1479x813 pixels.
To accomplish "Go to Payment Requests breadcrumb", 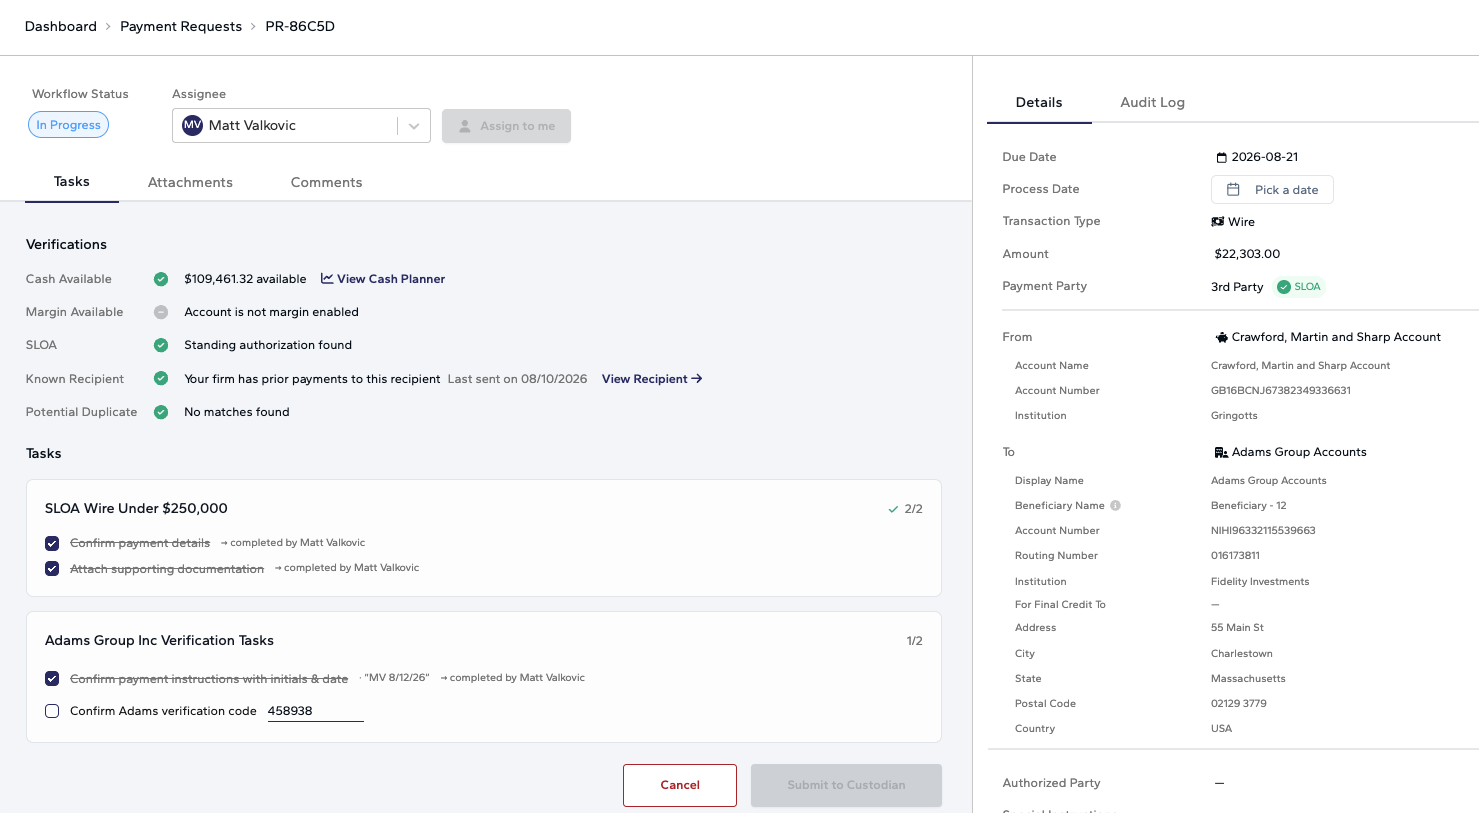I will [x=181, y=26].
